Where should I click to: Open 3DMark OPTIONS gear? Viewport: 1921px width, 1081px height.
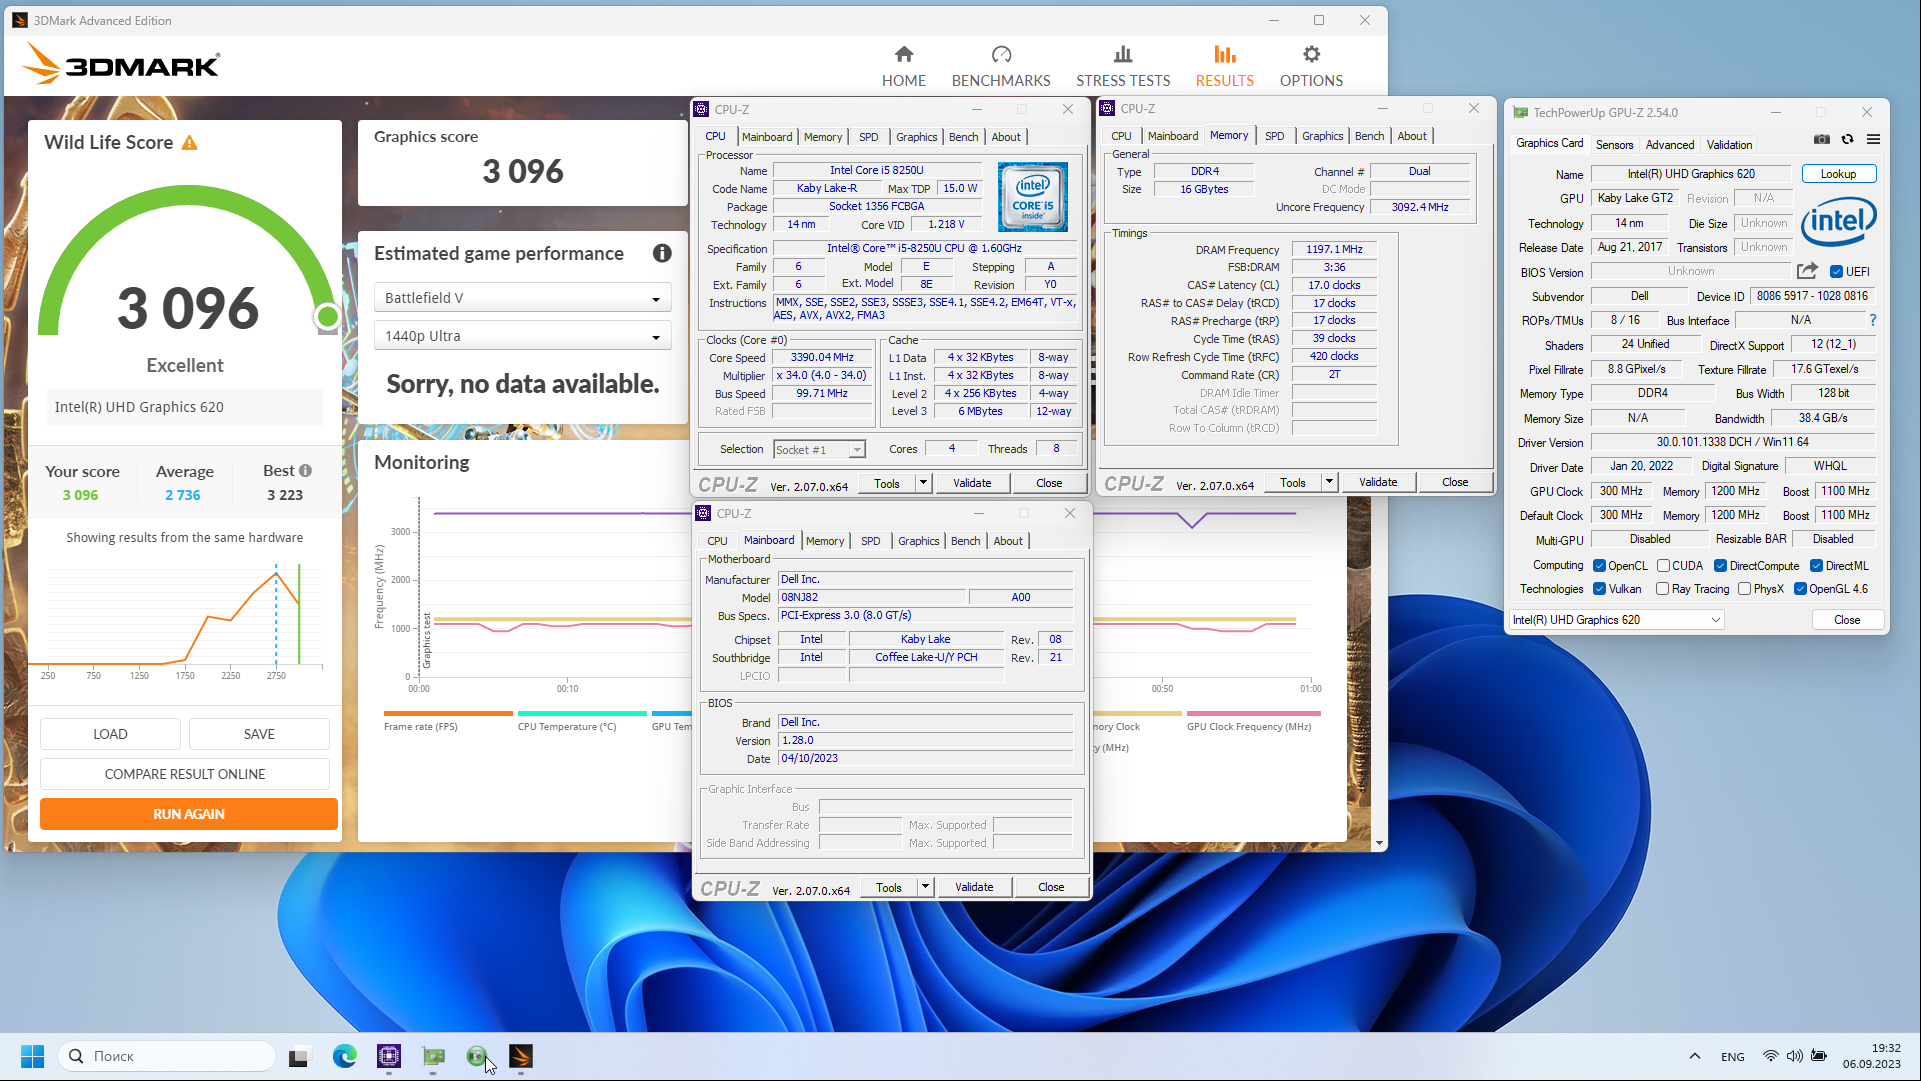[x=1311, y=66]
